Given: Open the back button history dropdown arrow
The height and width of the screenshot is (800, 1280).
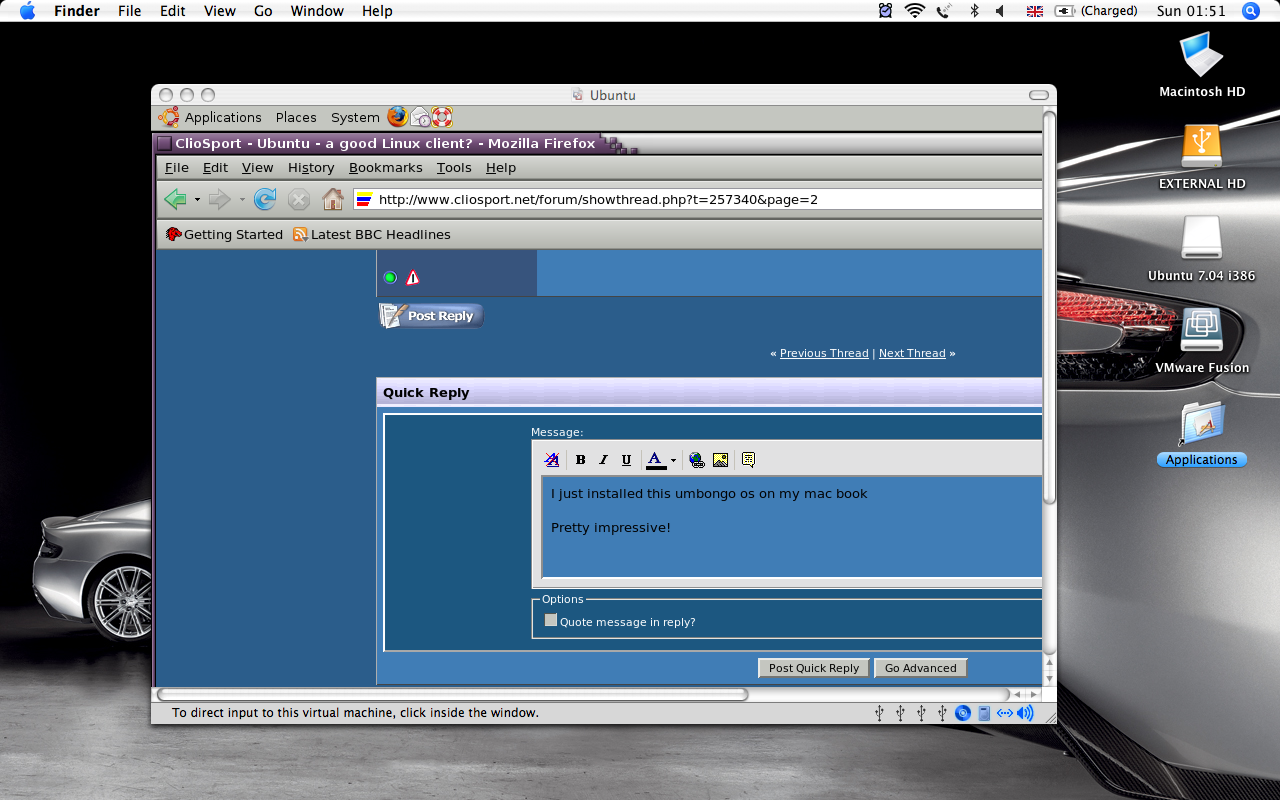Looking at the screenshot, I should tap(197, 200).
